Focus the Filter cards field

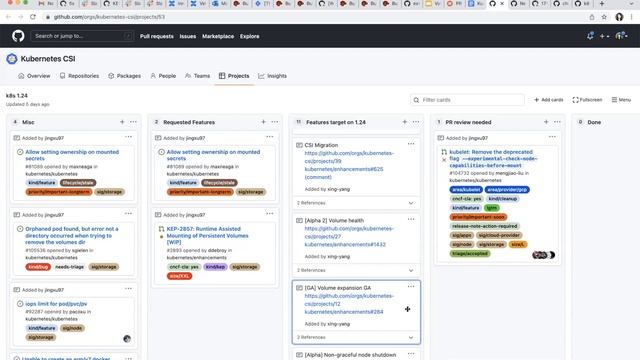467,100
